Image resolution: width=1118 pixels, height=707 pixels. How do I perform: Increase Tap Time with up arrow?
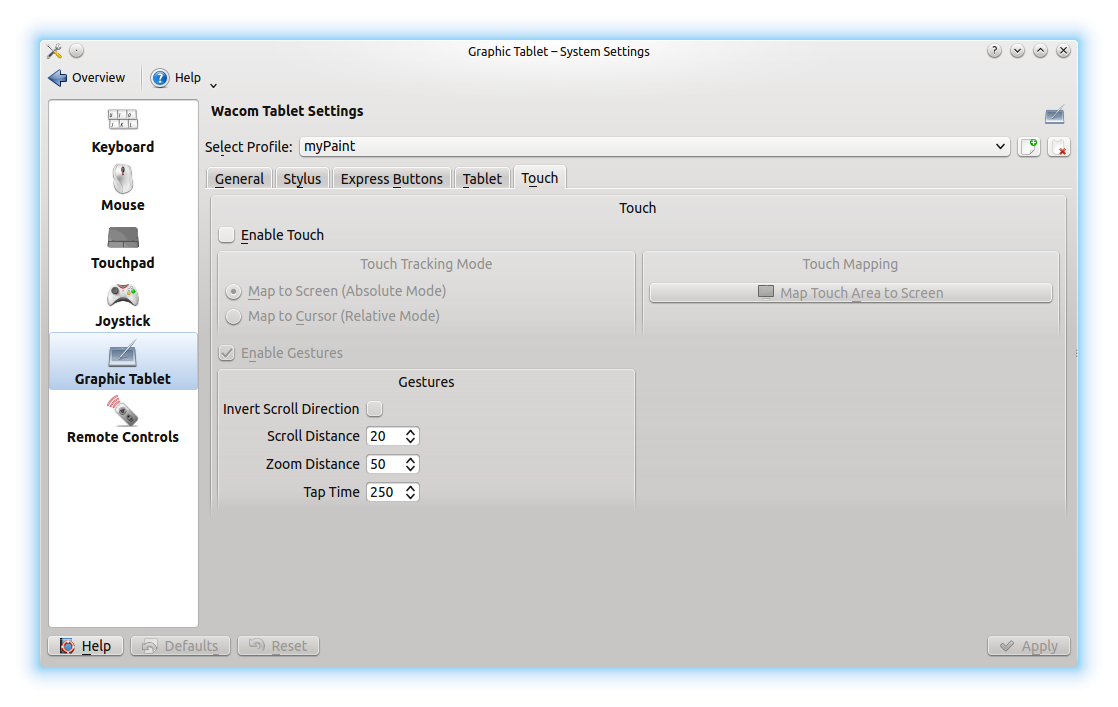pos(411,488)
